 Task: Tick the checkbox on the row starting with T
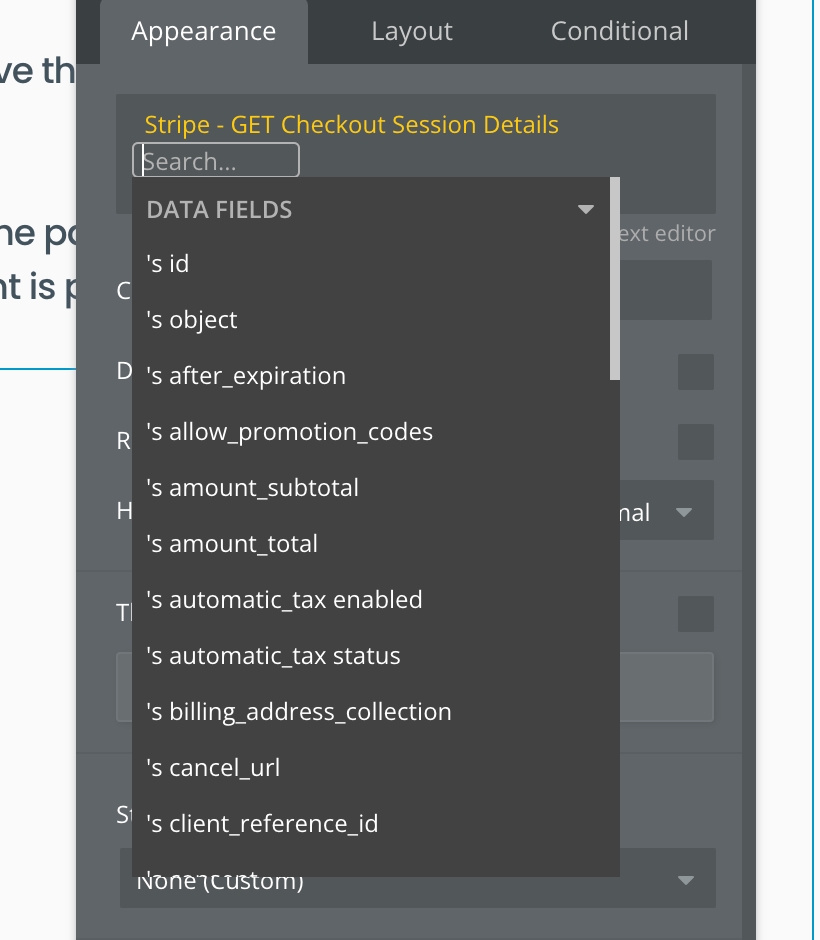[x=695, y=614]
